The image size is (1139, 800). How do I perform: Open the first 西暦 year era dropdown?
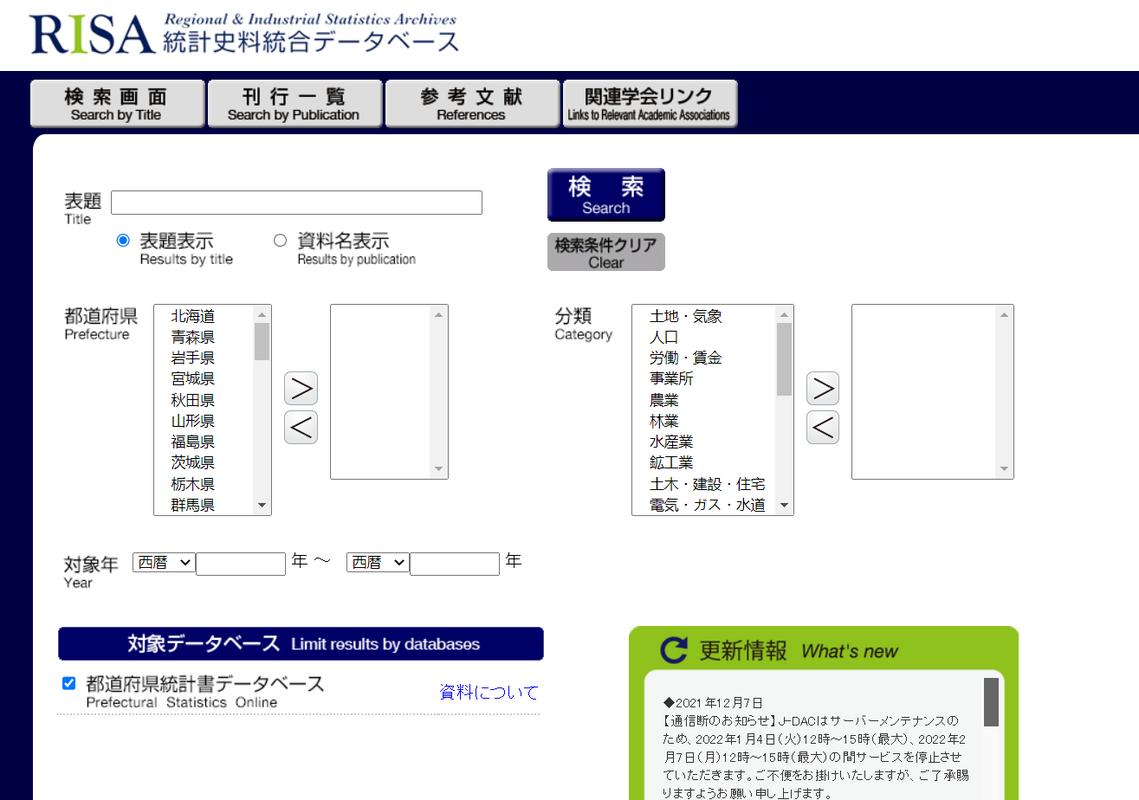(x=164, y=562)
